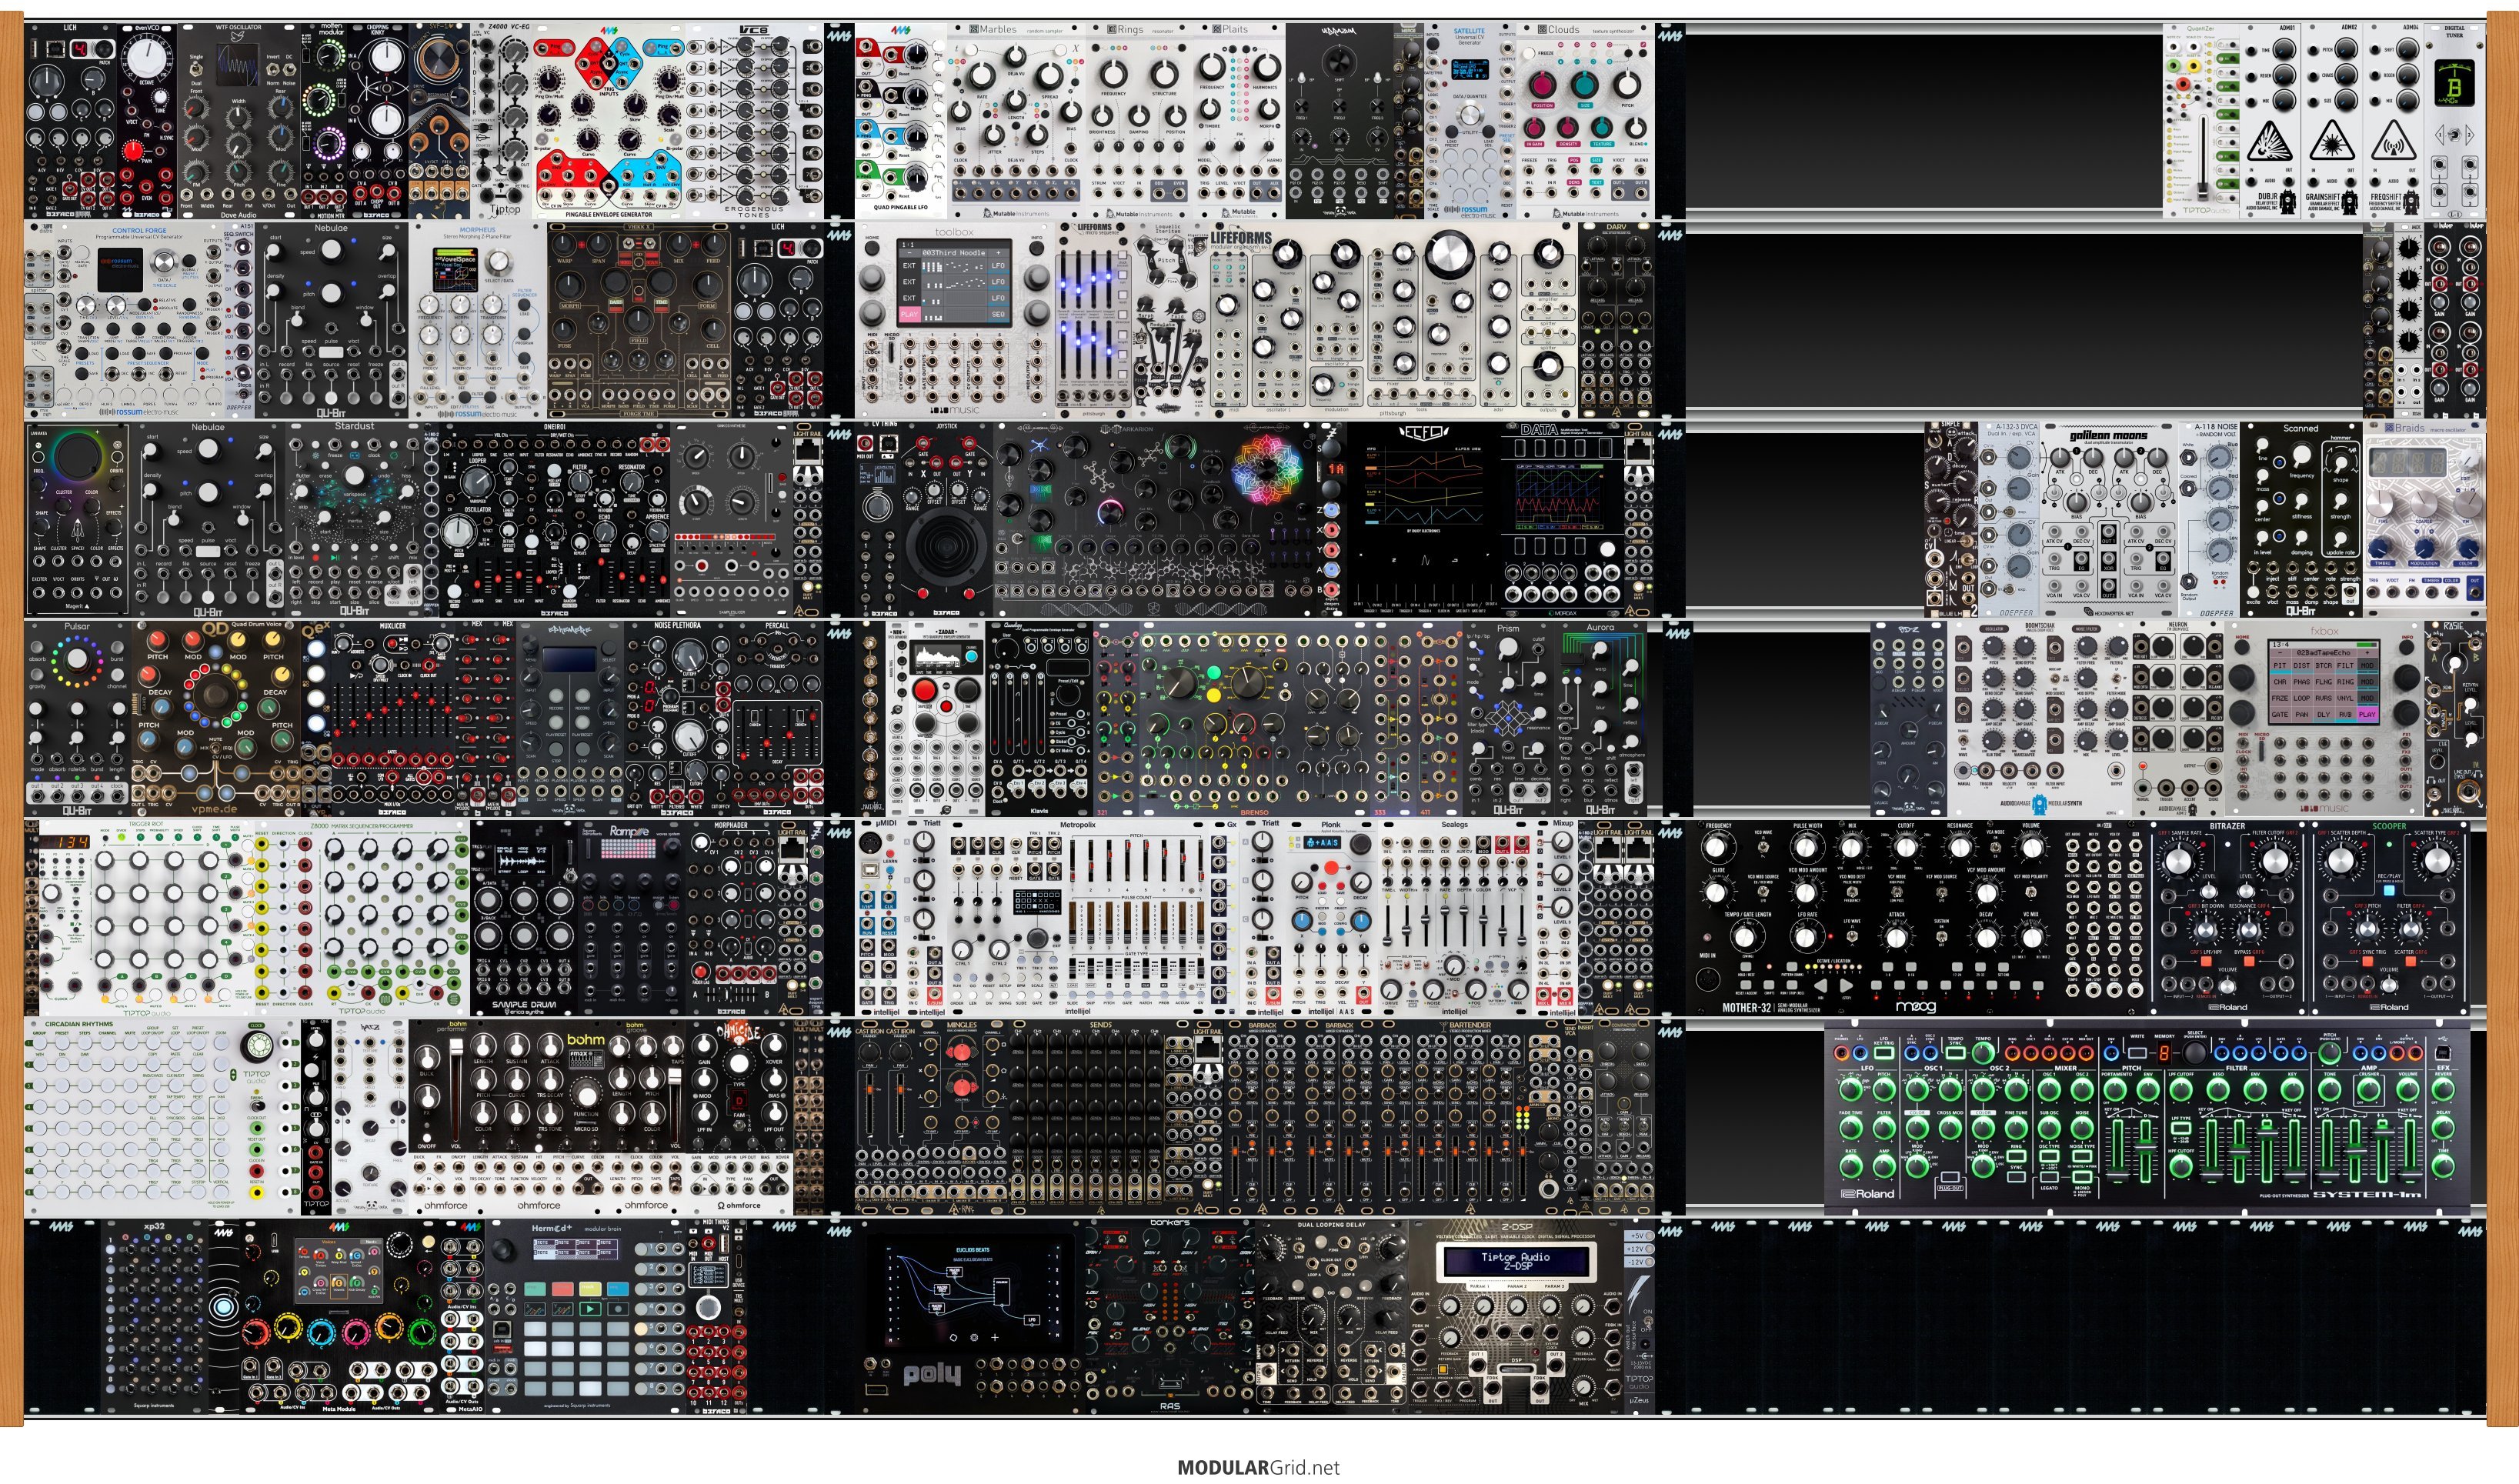Select the Braids macro oscillator module
This screenshot has width=2519, height=1484.
click(x=2424, y=518)
